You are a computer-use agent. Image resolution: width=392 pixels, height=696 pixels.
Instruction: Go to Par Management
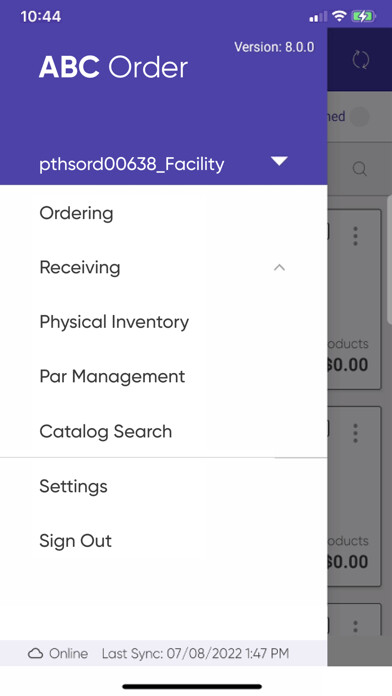[x=112, y=377]
